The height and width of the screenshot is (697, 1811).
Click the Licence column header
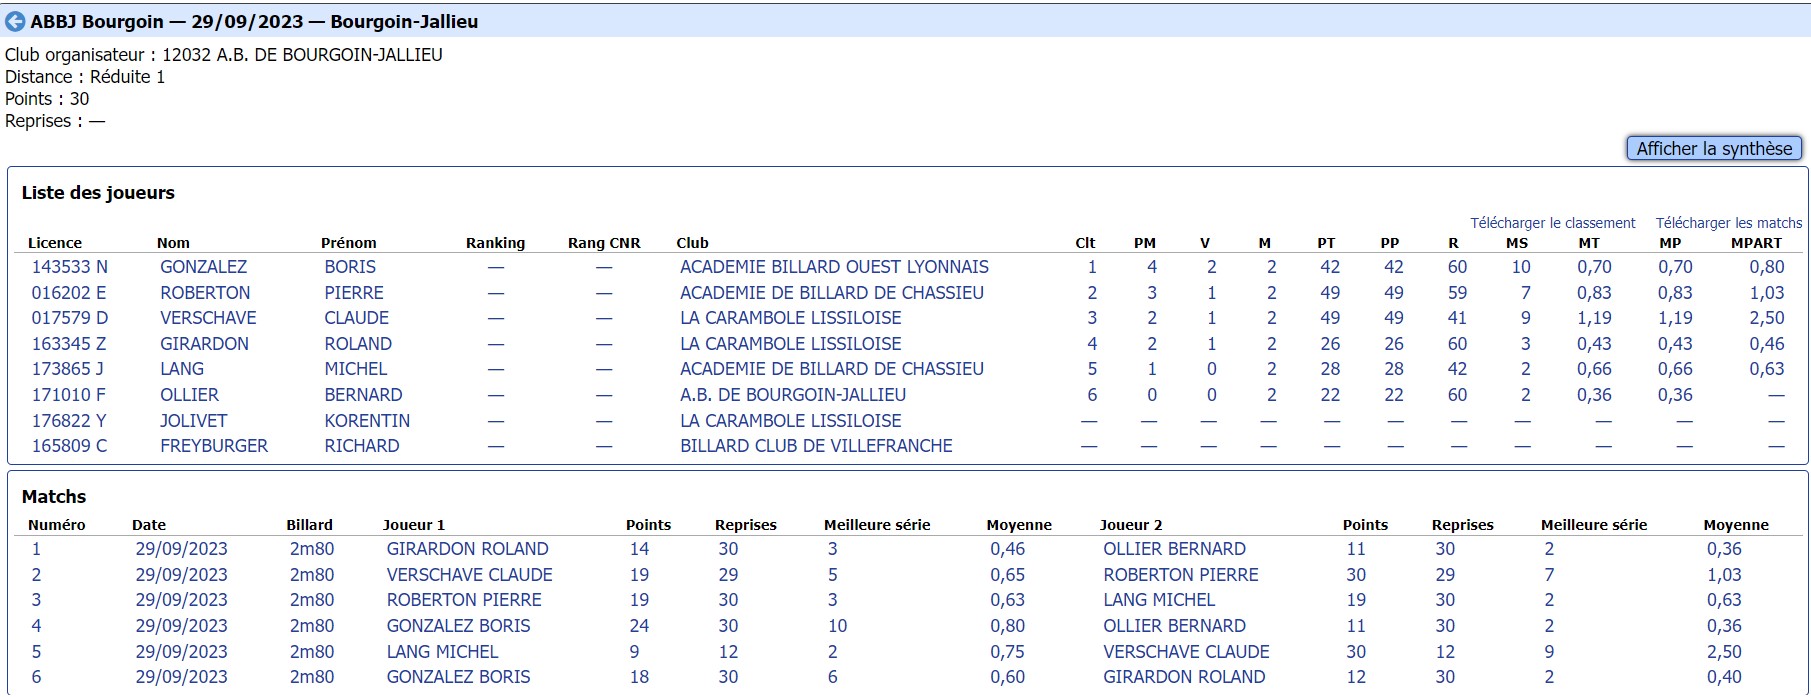(x=55, y=243)
